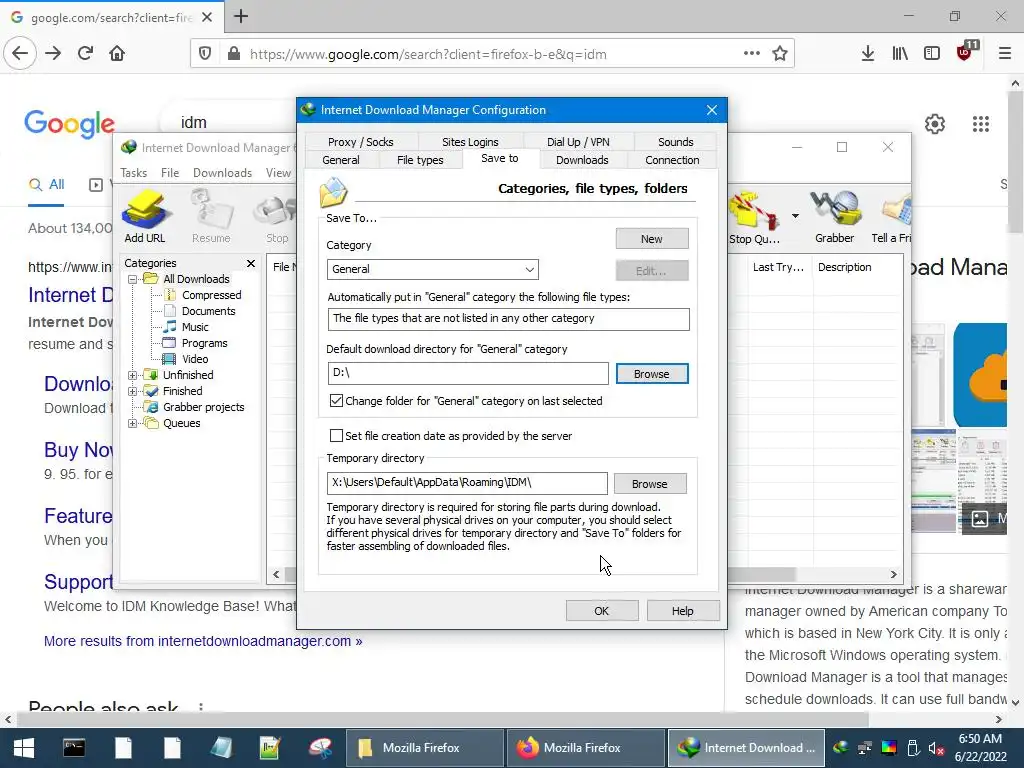The width and height of the screenshot is (1024, 768).
Task: Go to Firefox home page
Action: click(x=117, y=54)
